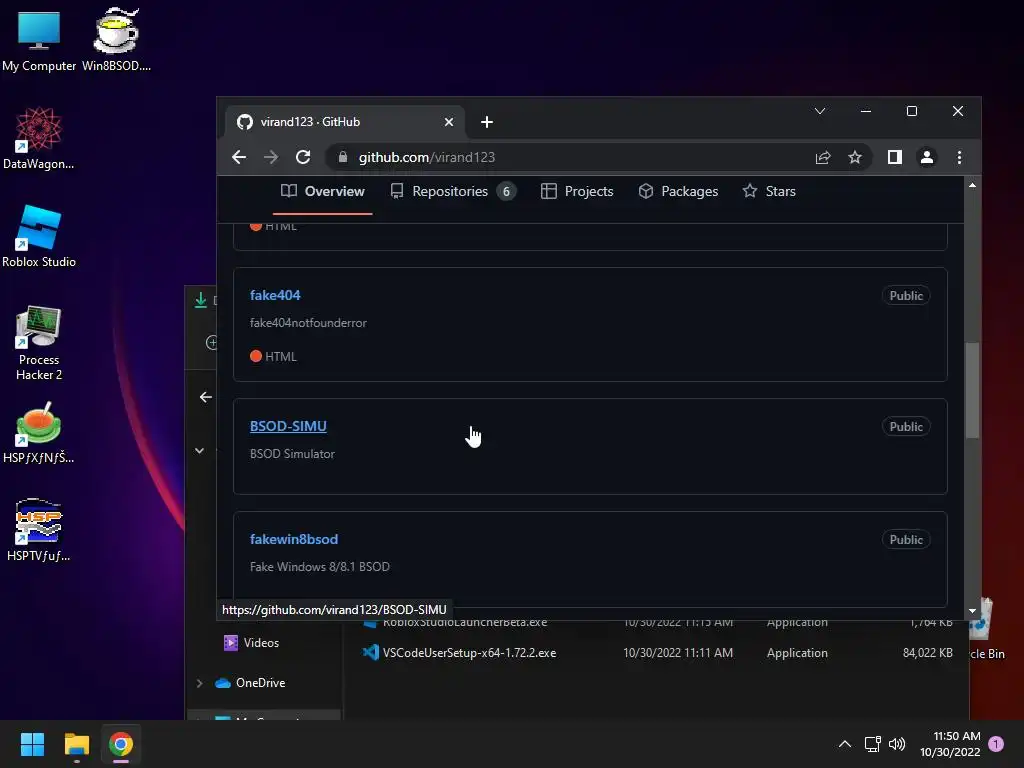Open the HSPTV desktop shortcut
The height and width of the screenshot is (768, 1024).
(x=39, y=530)
